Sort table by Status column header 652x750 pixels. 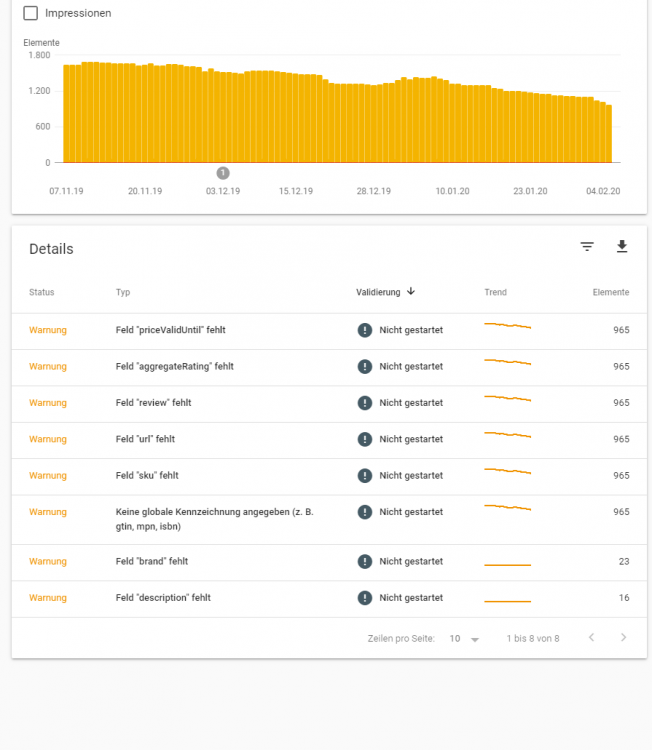point(42,292)
